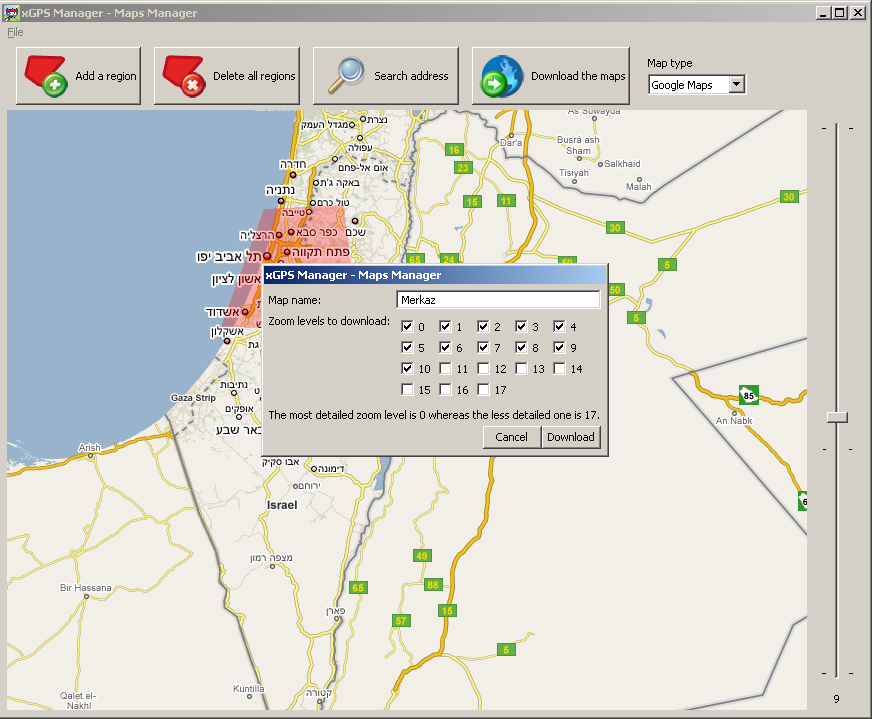
Task: Click the Cancel button in dialog
Action: pyautogui.click(x=511, y=437)
